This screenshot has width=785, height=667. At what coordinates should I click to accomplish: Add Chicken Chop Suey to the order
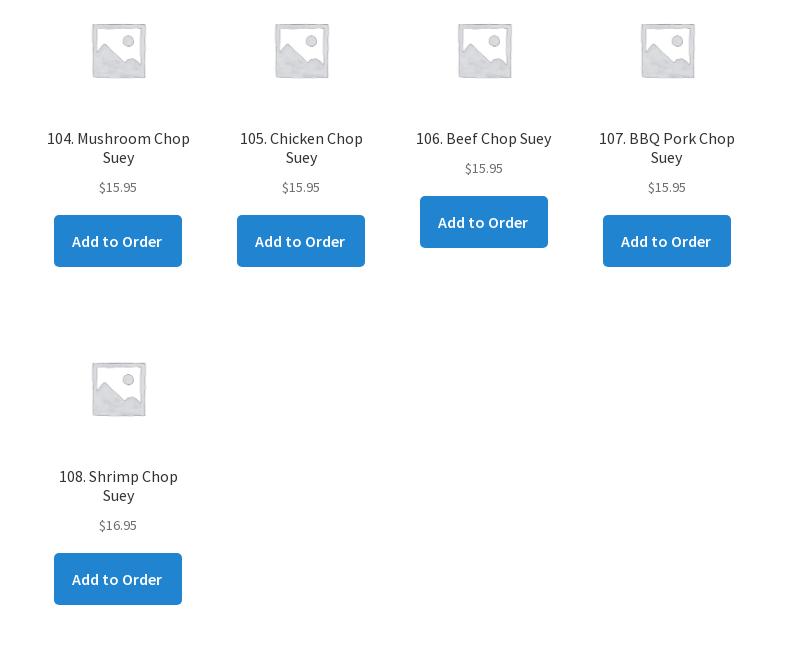pos(301,241)
